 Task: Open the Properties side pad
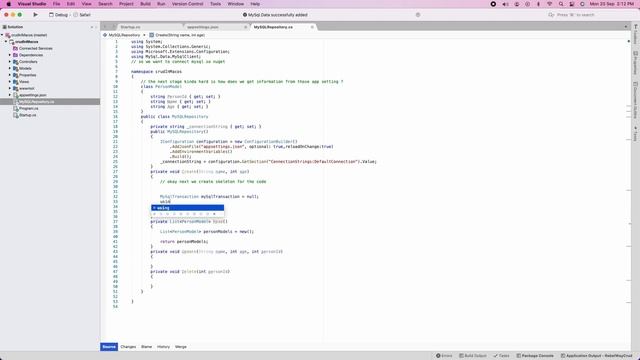tap(636, 63)
